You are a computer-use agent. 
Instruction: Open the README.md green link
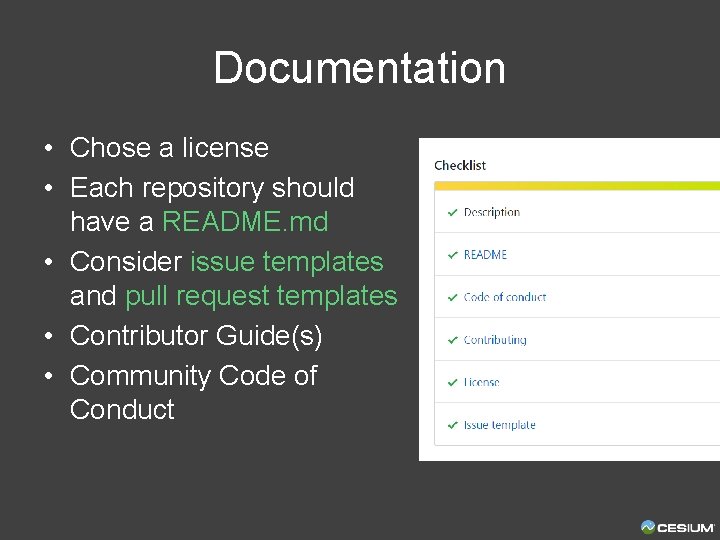point(245,222)
